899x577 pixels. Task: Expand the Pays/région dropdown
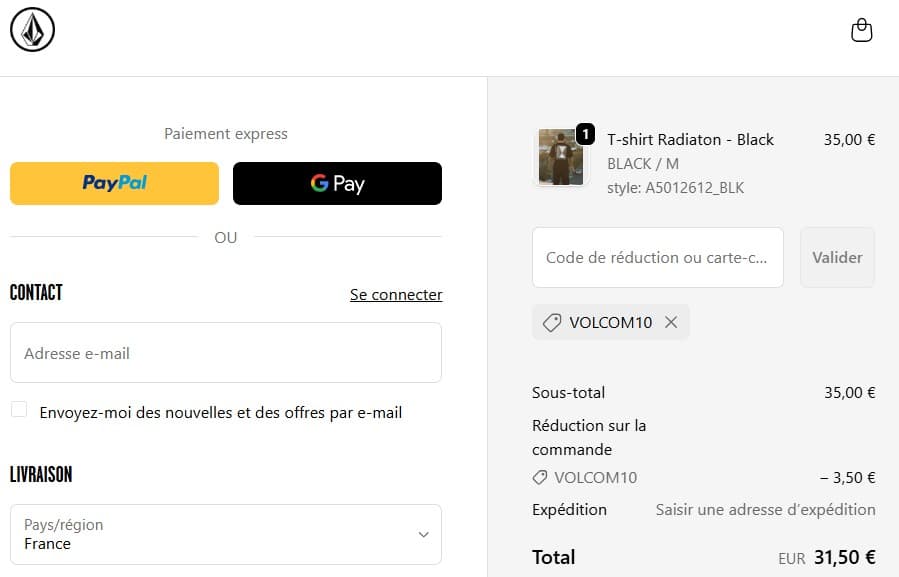pos(225,534)
